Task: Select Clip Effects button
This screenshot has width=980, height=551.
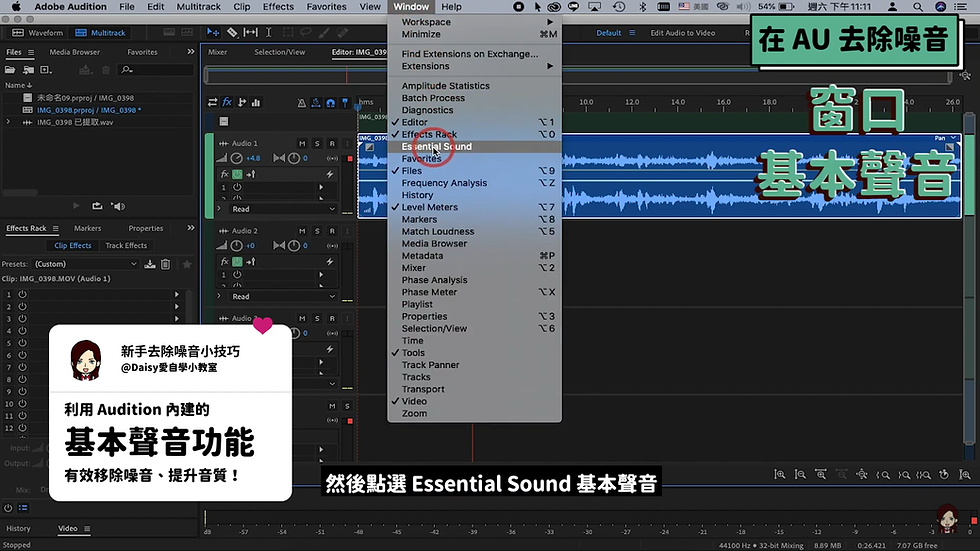Action: (72, 246)
